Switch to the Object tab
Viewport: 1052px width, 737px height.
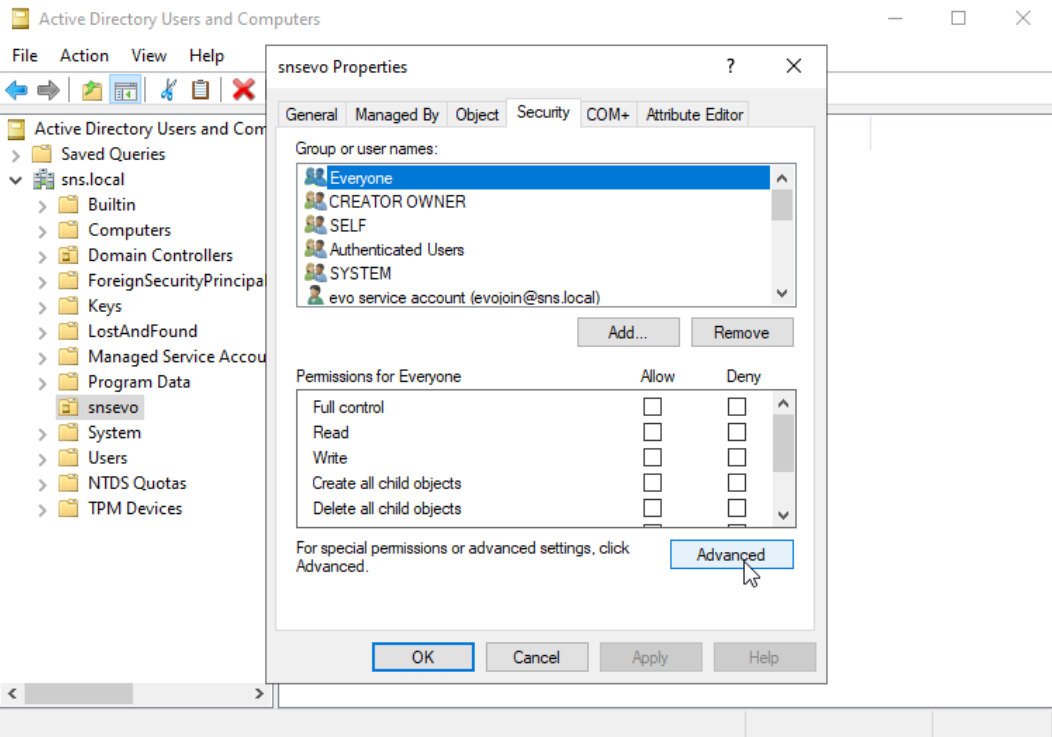click(477, 115)
